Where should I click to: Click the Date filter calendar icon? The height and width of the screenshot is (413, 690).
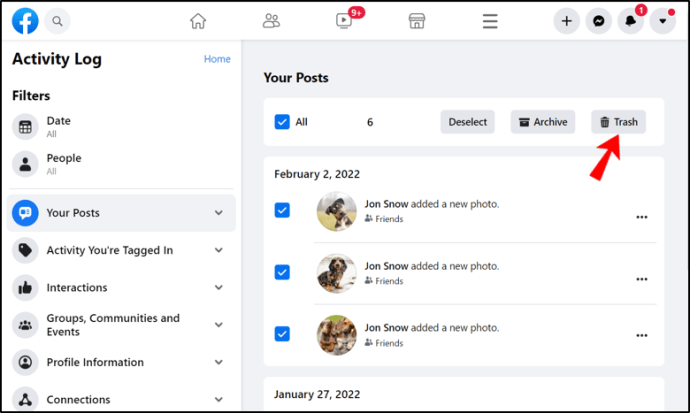(x=25, y=127)
